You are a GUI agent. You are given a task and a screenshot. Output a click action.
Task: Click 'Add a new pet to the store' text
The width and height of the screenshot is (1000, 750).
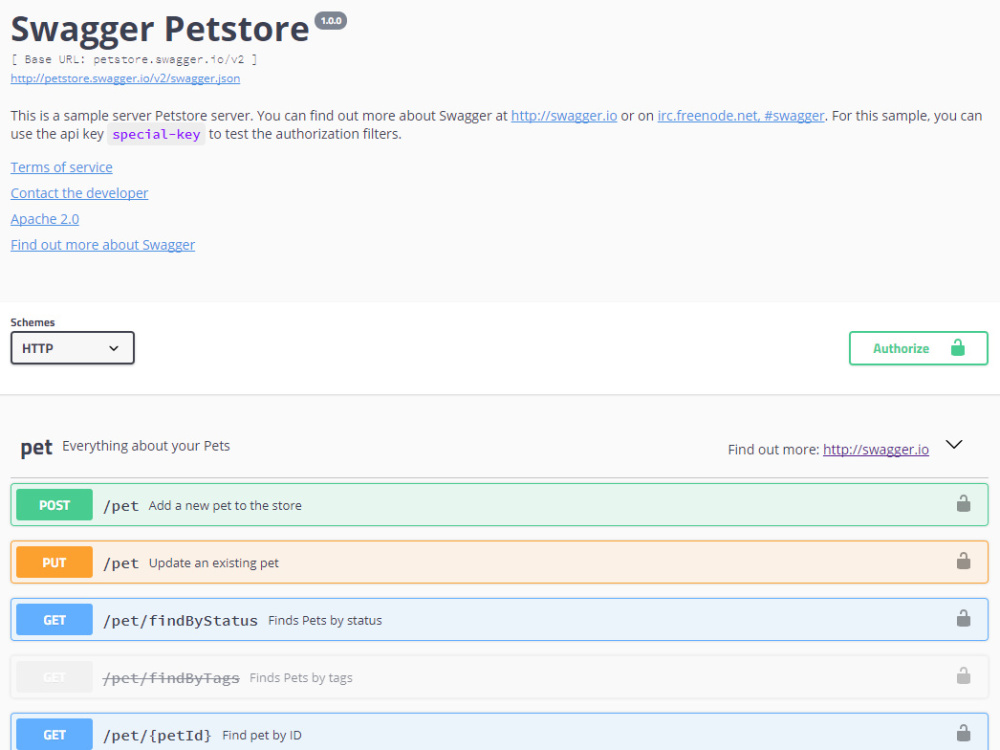[x=225, y=506]
